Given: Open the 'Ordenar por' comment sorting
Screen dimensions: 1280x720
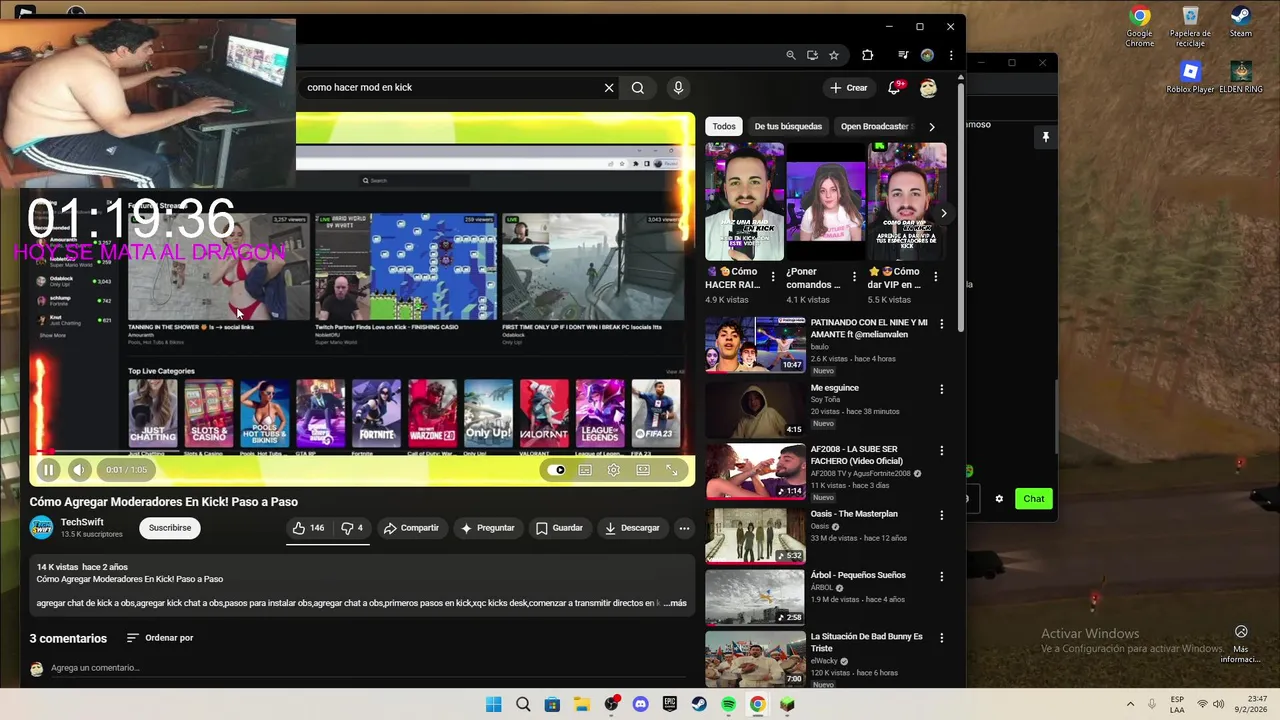Looking at the screenshot, I should pos(160,638).
